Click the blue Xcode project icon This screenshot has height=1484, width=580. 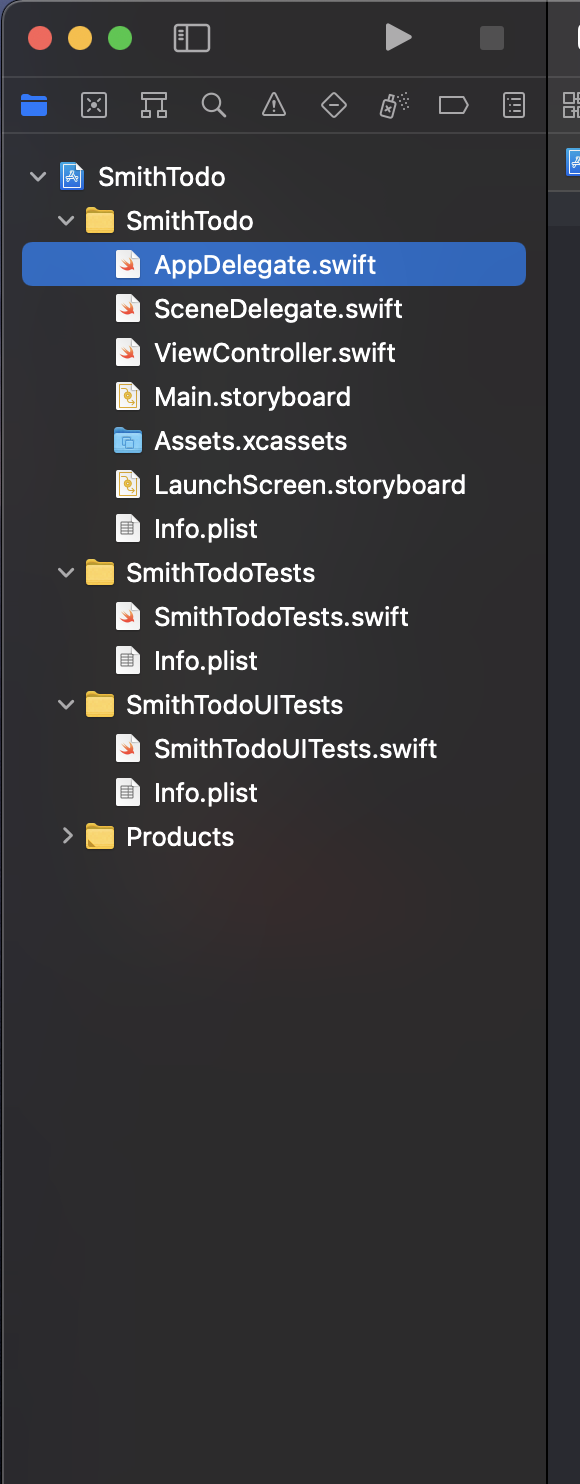click(72, 177)
